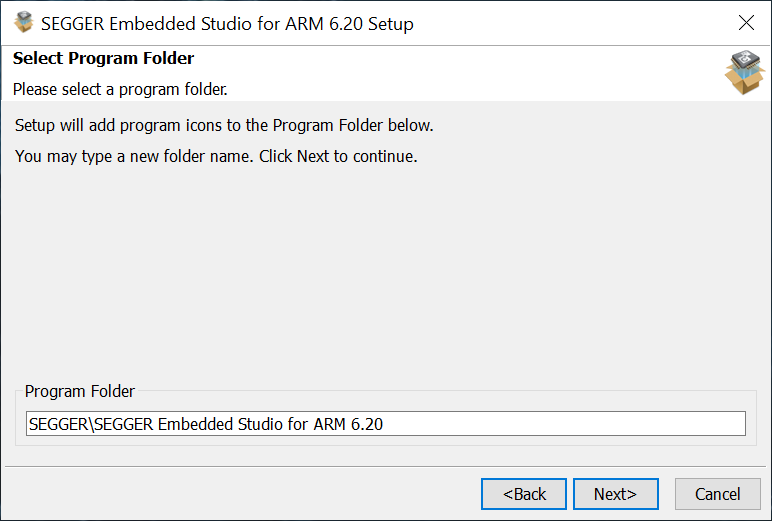The image size is (772, 521).
Task: Click the white header banner area
Action: point(450,72)
